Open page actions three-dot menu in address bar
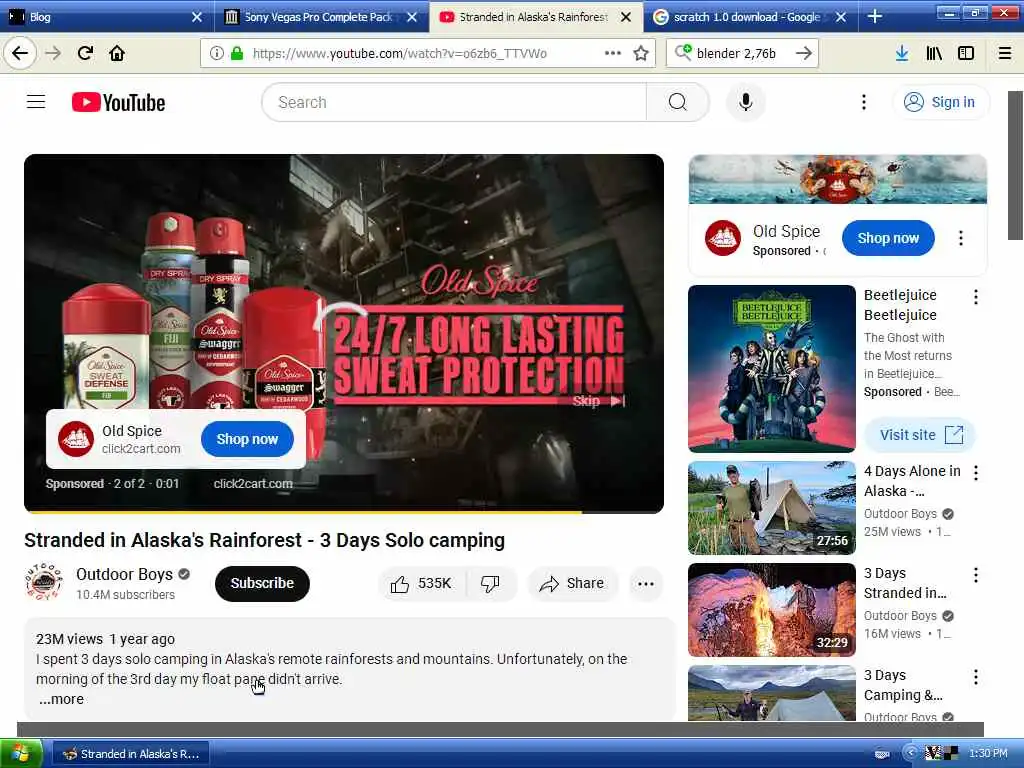This screenshot has height=768, width=1024. (613, 54)
